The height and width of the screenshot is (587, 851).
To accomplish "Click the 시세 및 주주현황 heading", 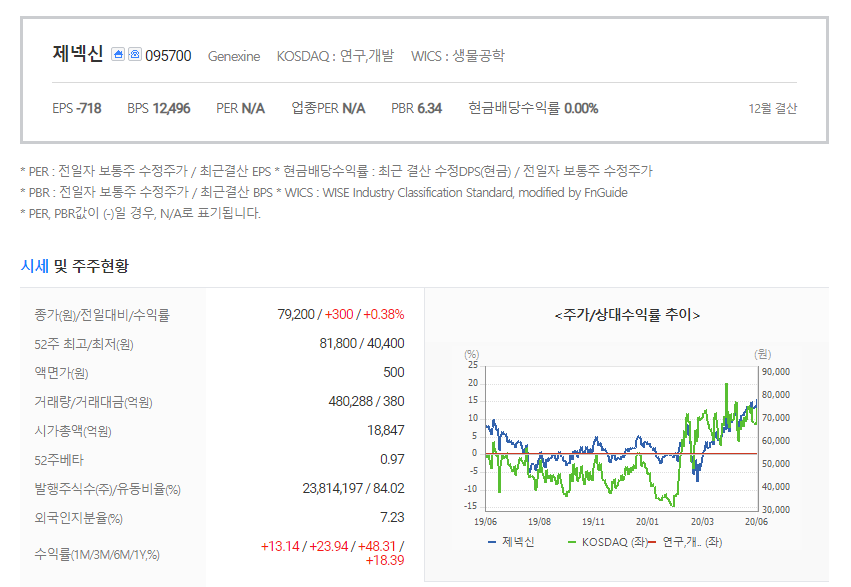I will (x=75, y=266).
